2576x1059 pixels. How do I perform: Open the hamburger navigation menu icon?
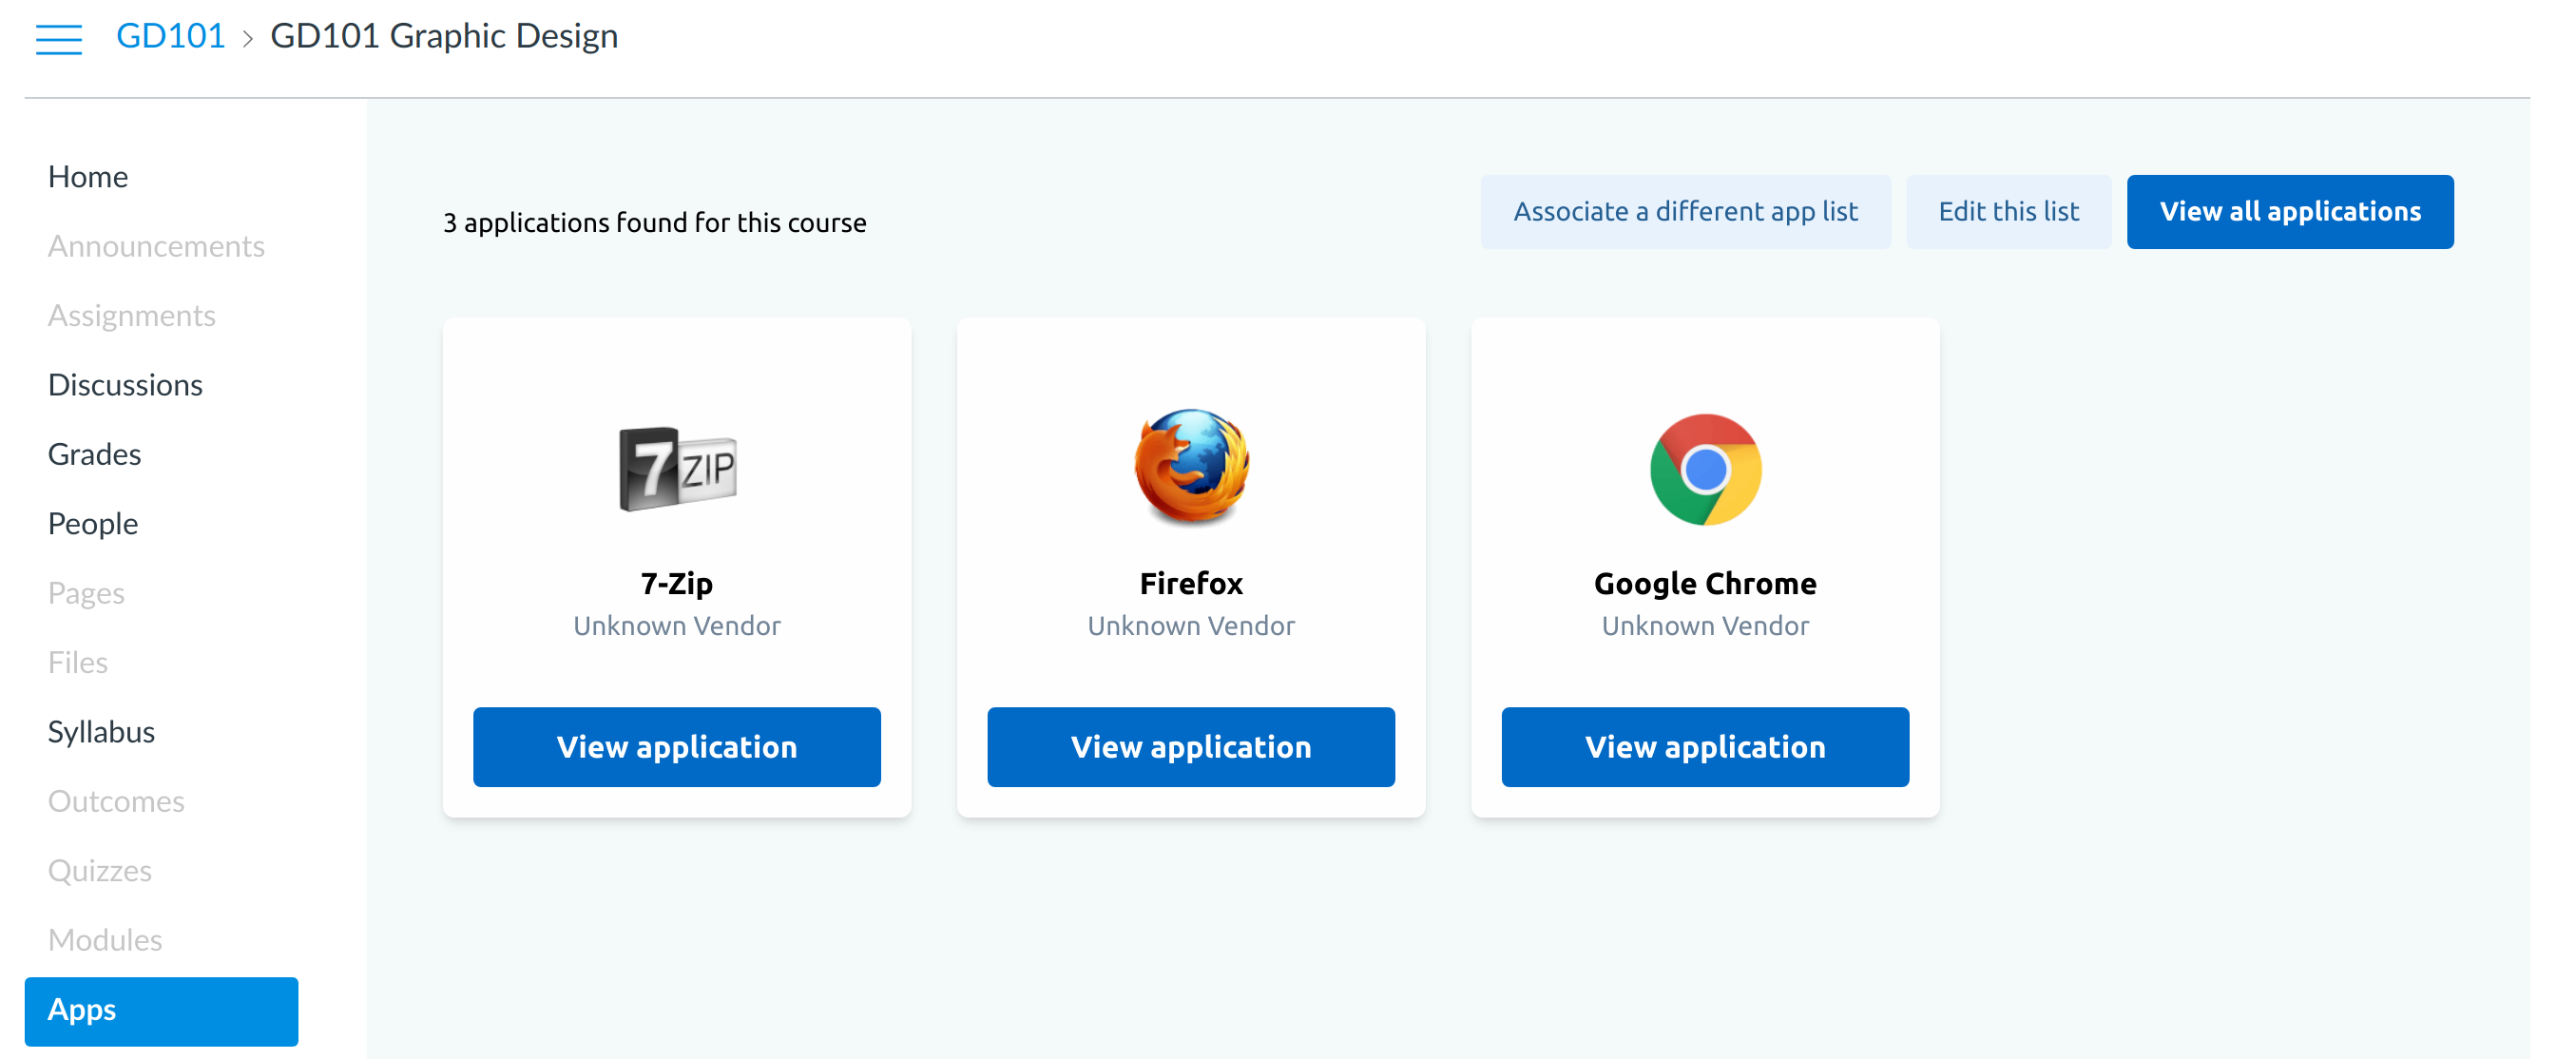(59, 38)
